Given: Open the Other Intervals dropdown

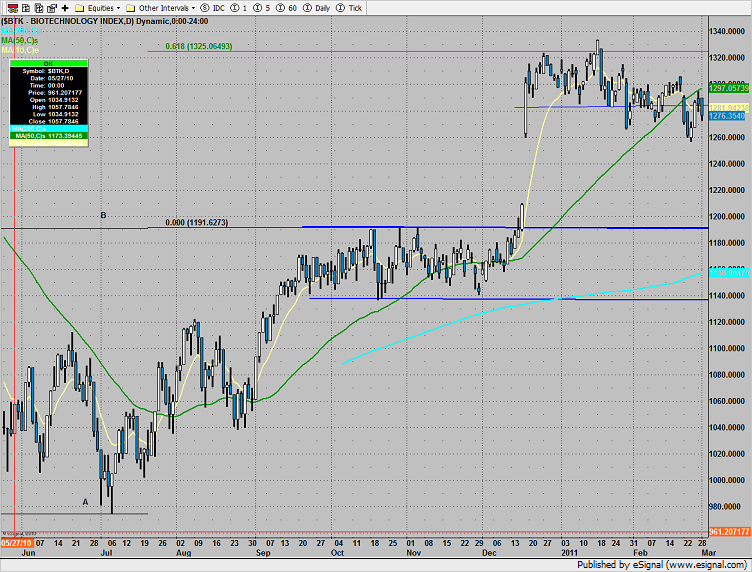Looking at the screenshot, I should point(161,8).
